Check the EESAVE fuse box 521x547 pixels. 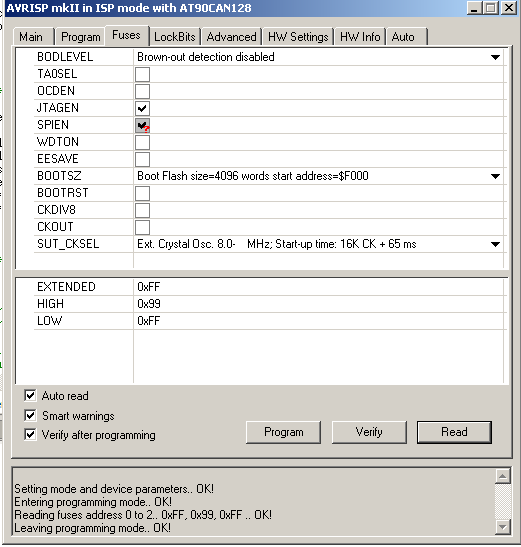(142, 159)
